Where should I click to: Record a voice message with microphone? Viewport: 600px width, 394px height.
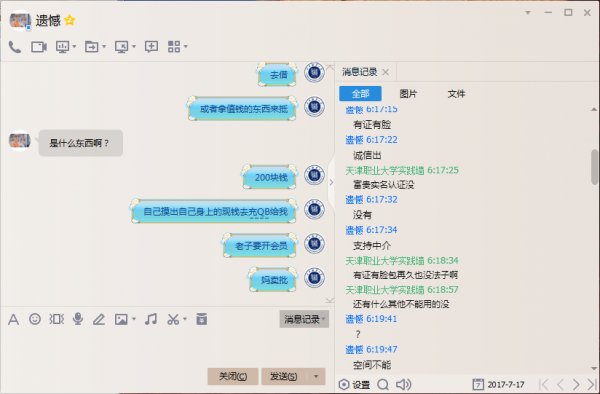[78, 319]
